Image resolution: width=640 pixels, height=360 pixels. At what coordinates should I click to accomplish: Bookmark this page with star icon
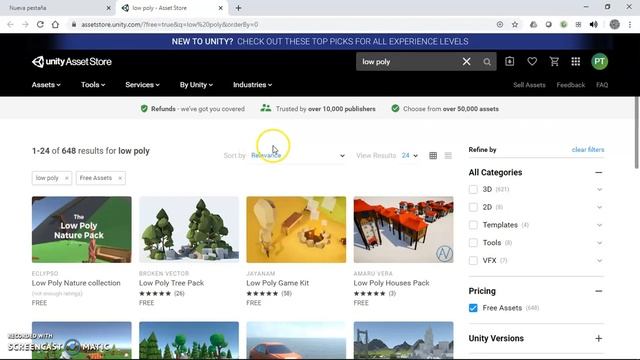click(x=515, y=24)
